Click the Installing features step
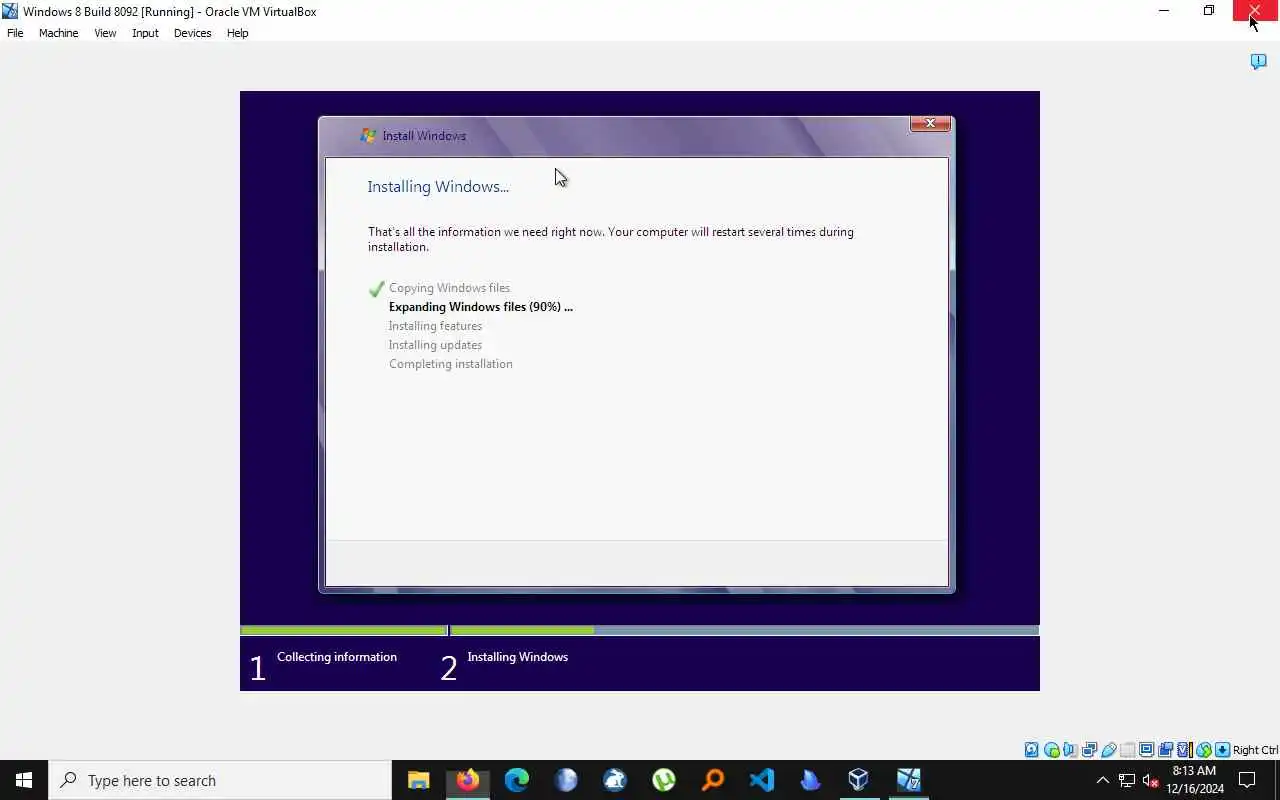The image size is (1280, 800). [x=435, y=326]
